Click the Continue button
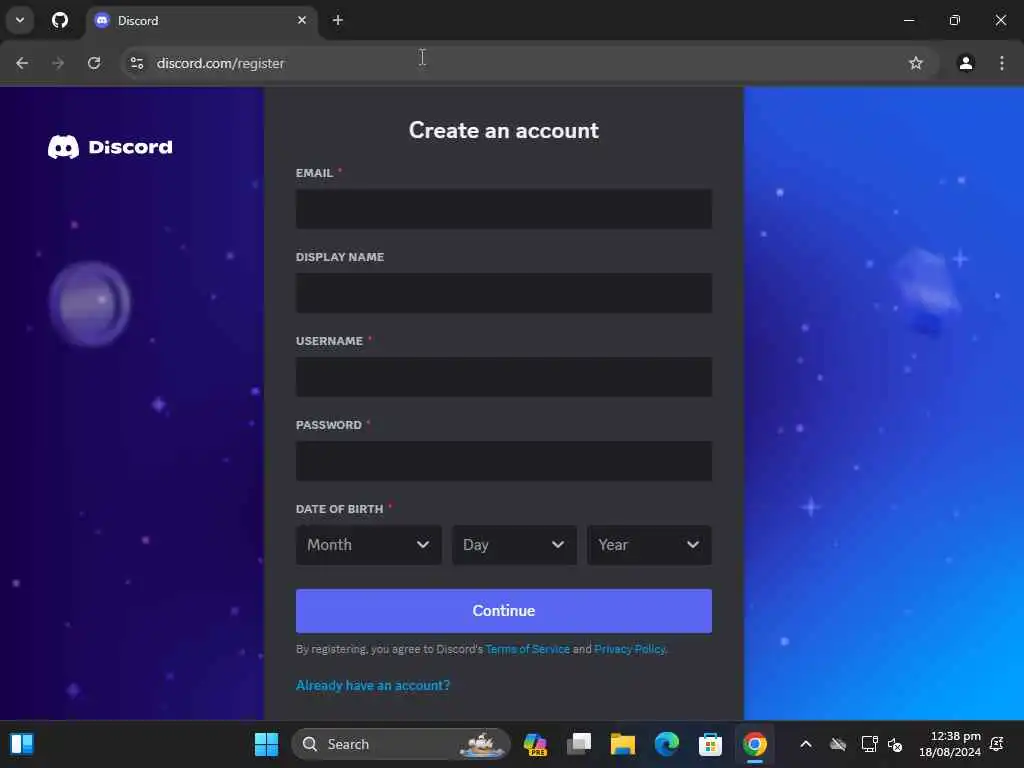Image resolution: width=1024 pixels, height=768 pixels. (504, 611)
